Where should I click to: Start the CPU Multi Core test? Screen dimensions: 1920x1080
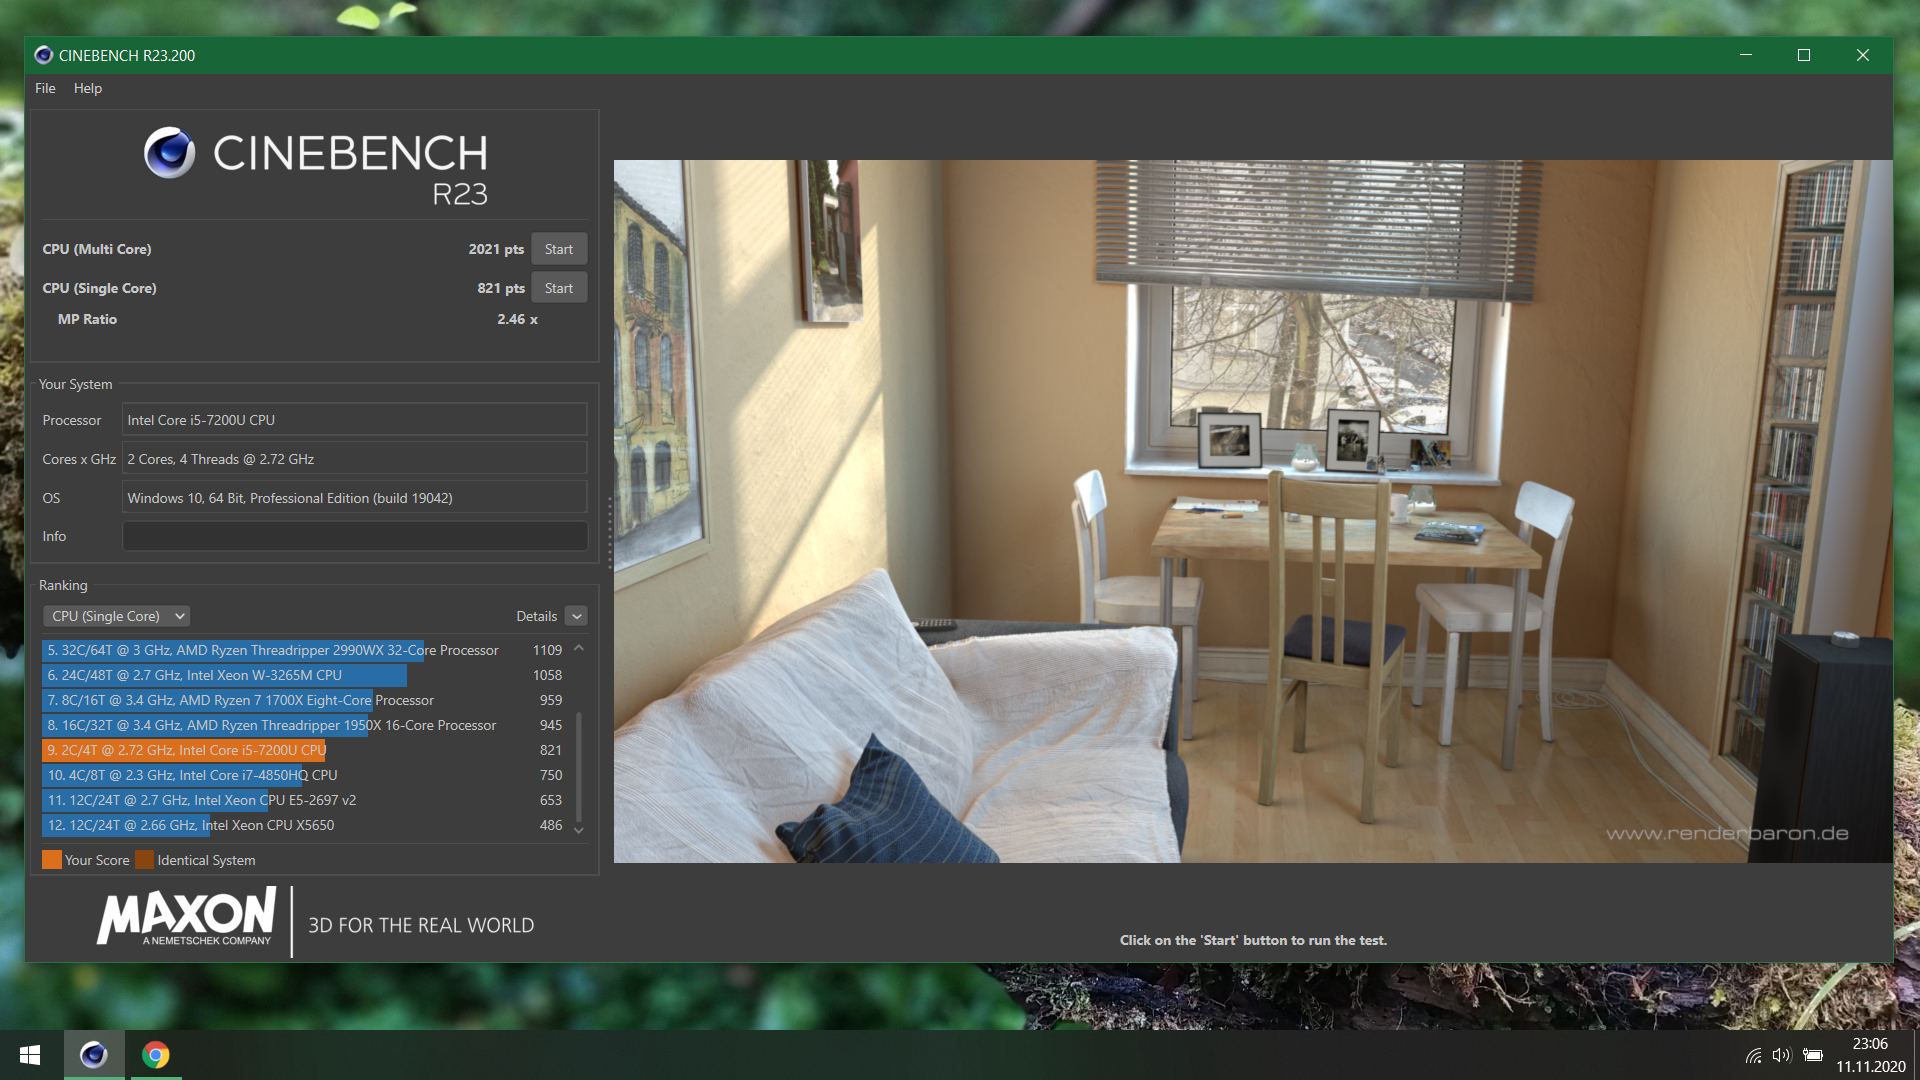click(558, 249)
